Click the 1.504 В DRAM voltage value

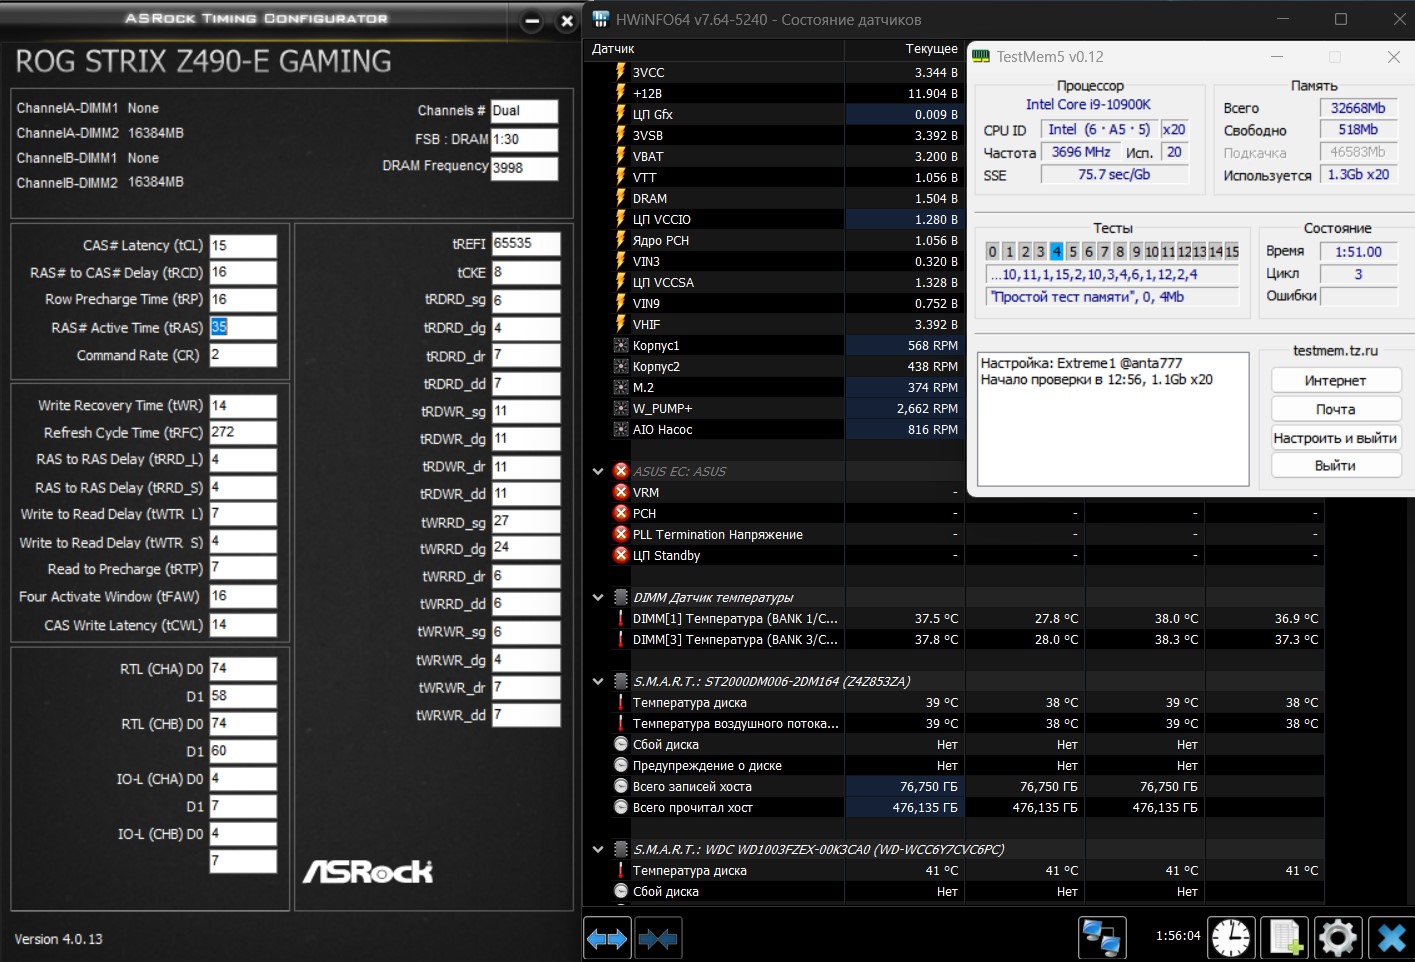(936, 198)
